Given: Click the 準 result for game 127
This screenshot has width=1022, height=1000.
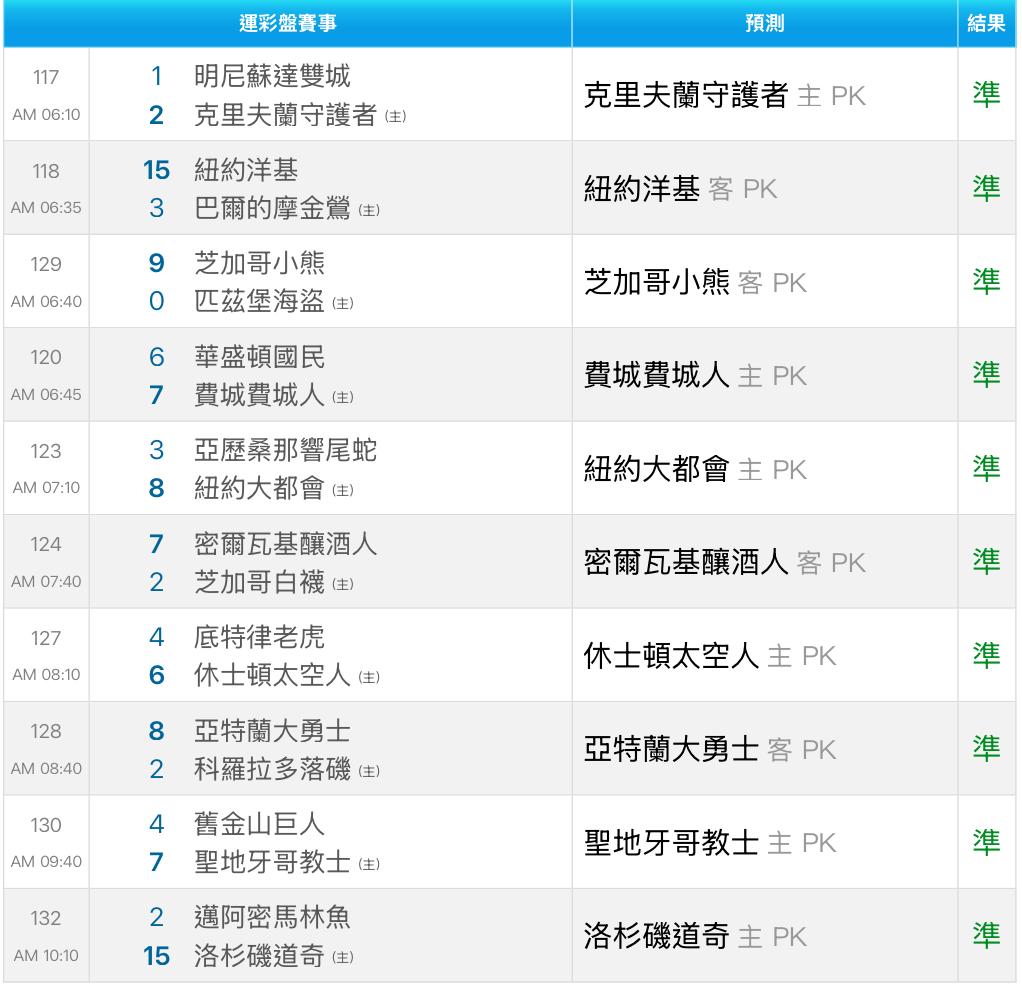Looking at the screenshot, I should (986, 654).
